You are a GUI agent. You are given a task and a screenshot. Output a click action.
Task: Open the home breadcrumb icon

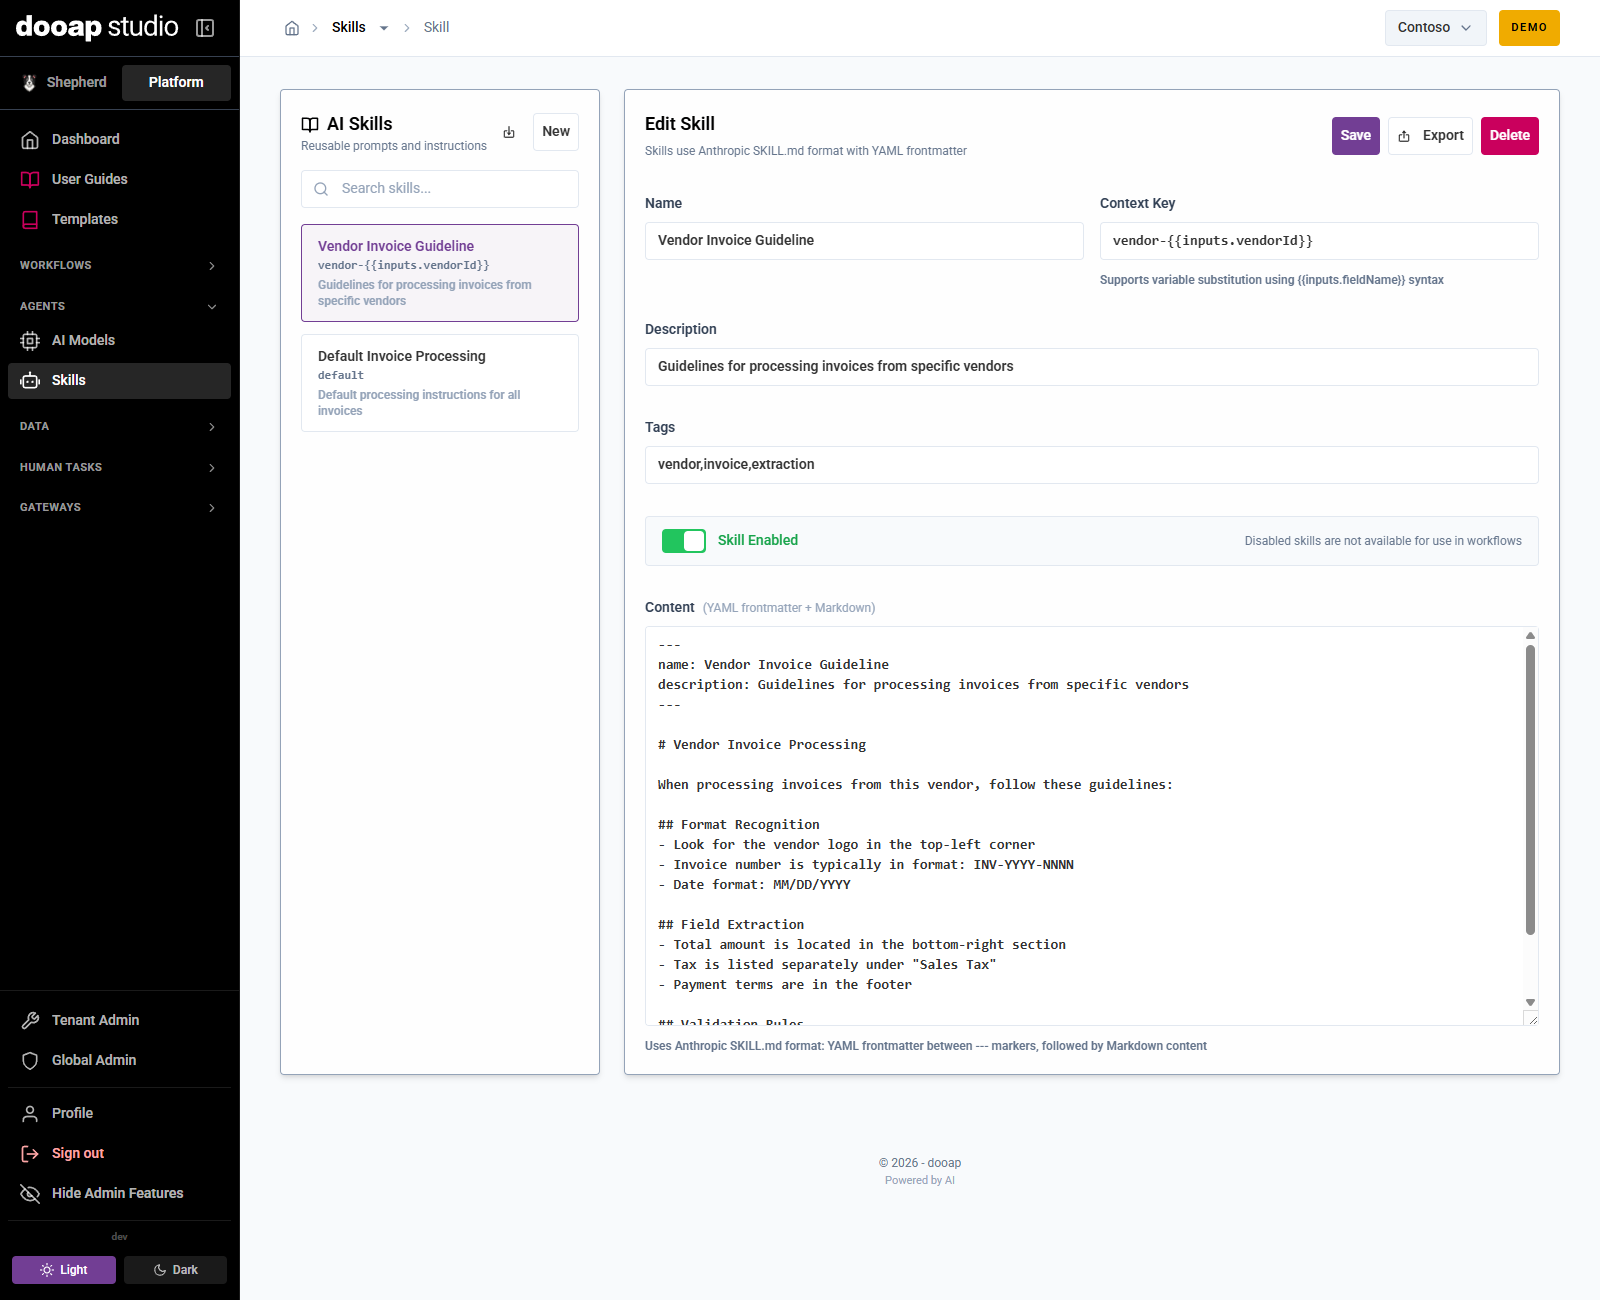point(292,28)
